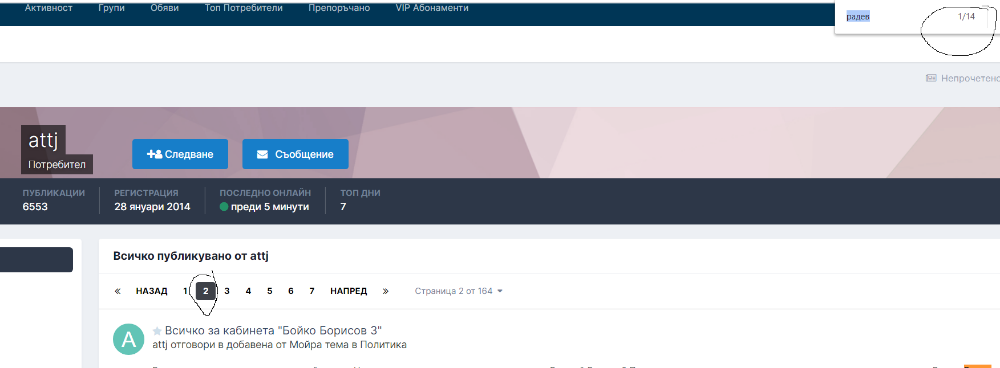Click the Топ дни value 7

click(x=343, y=207)
